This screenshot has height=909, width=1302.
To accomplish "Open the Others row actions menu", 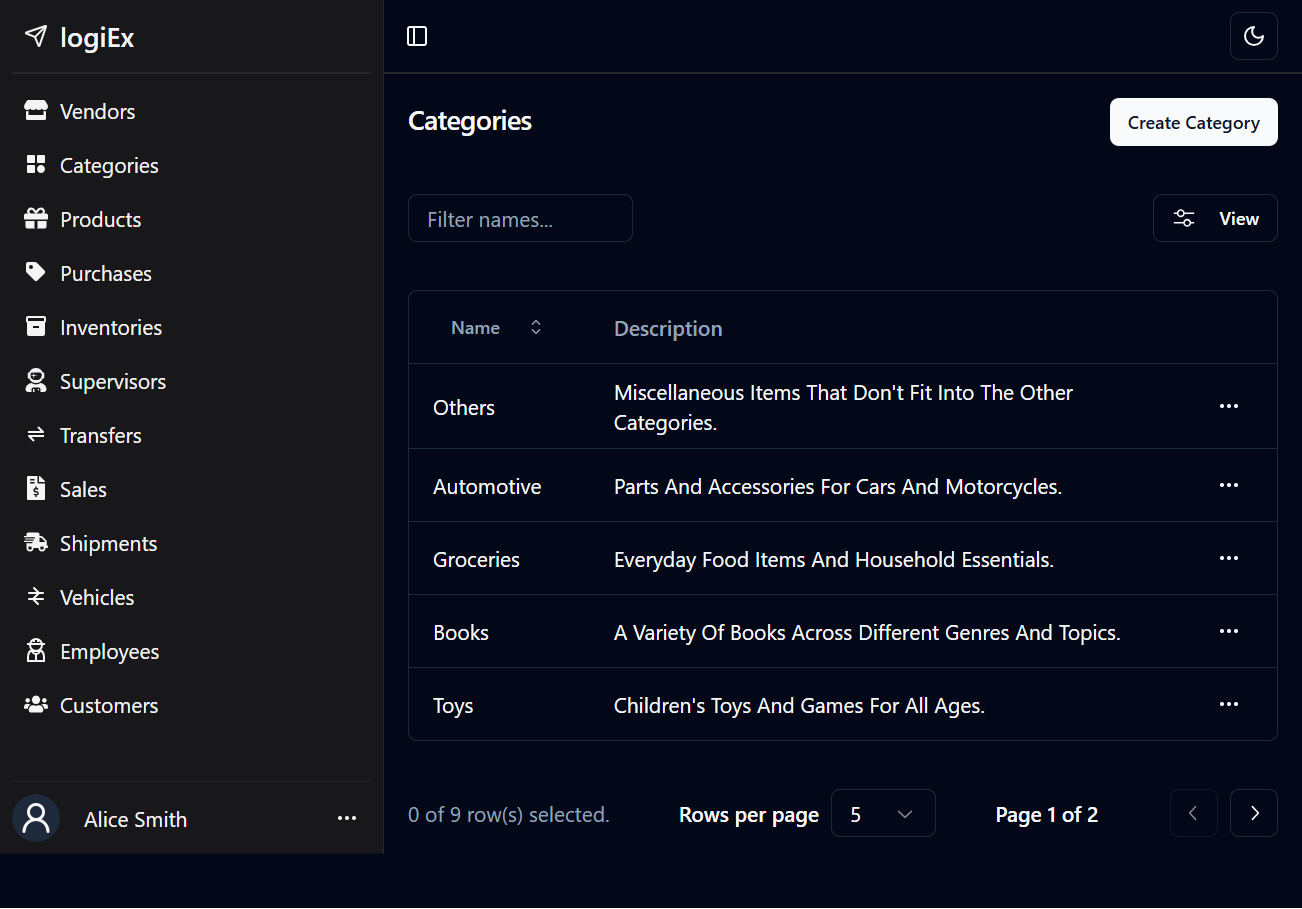I will 1229,406.
